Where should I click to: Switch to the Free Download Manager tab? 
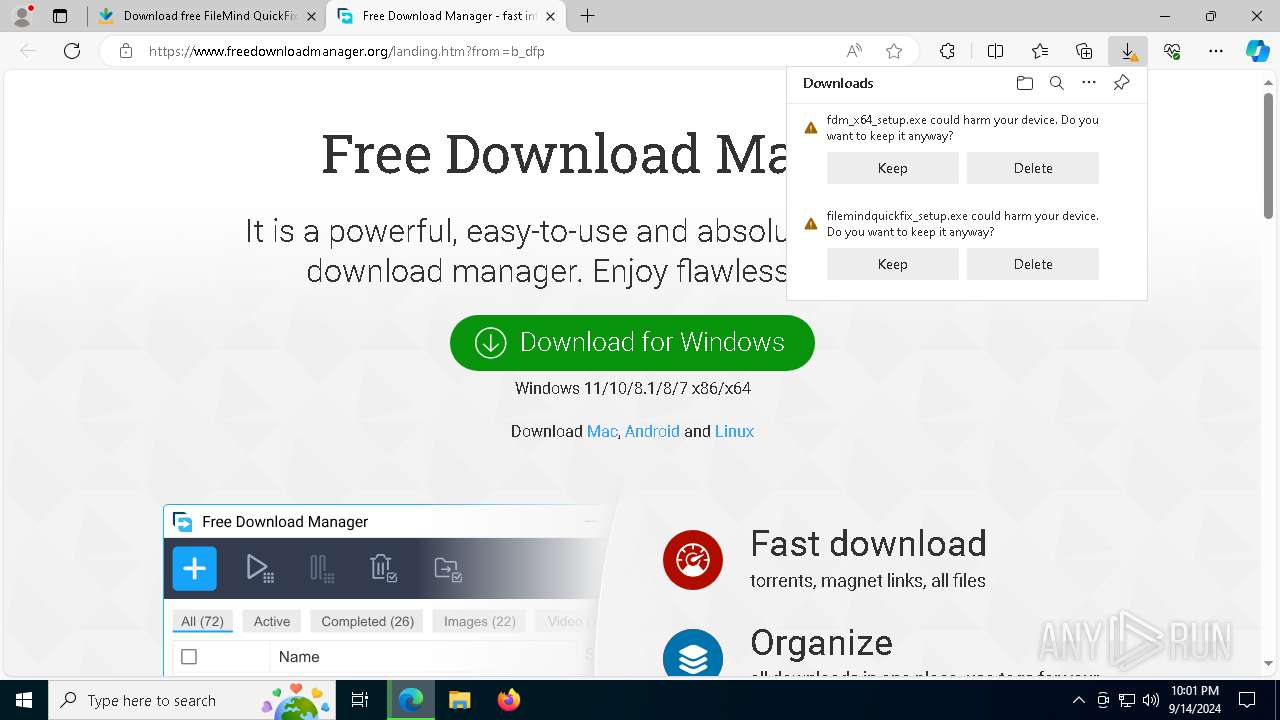(445, 16)
